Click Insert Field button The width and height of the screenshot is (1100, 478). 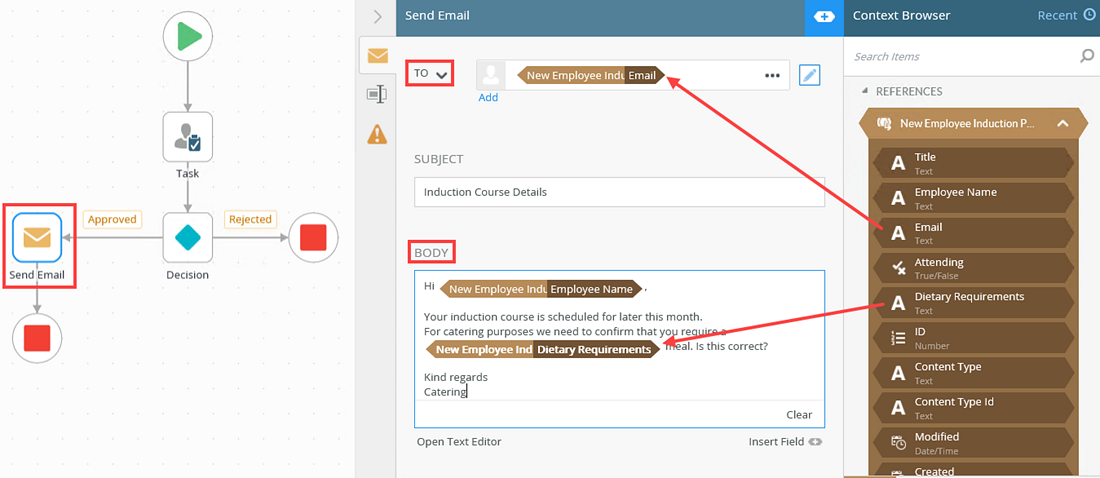click(x=785, y=442)
